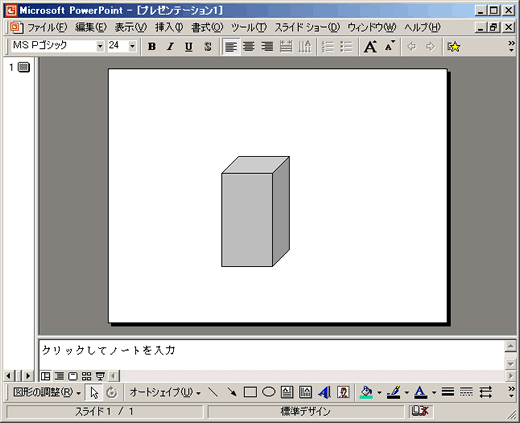Toggle bold formatting
Image resolution: width=520 pixels, height=423 pixels.
[152, 47]
